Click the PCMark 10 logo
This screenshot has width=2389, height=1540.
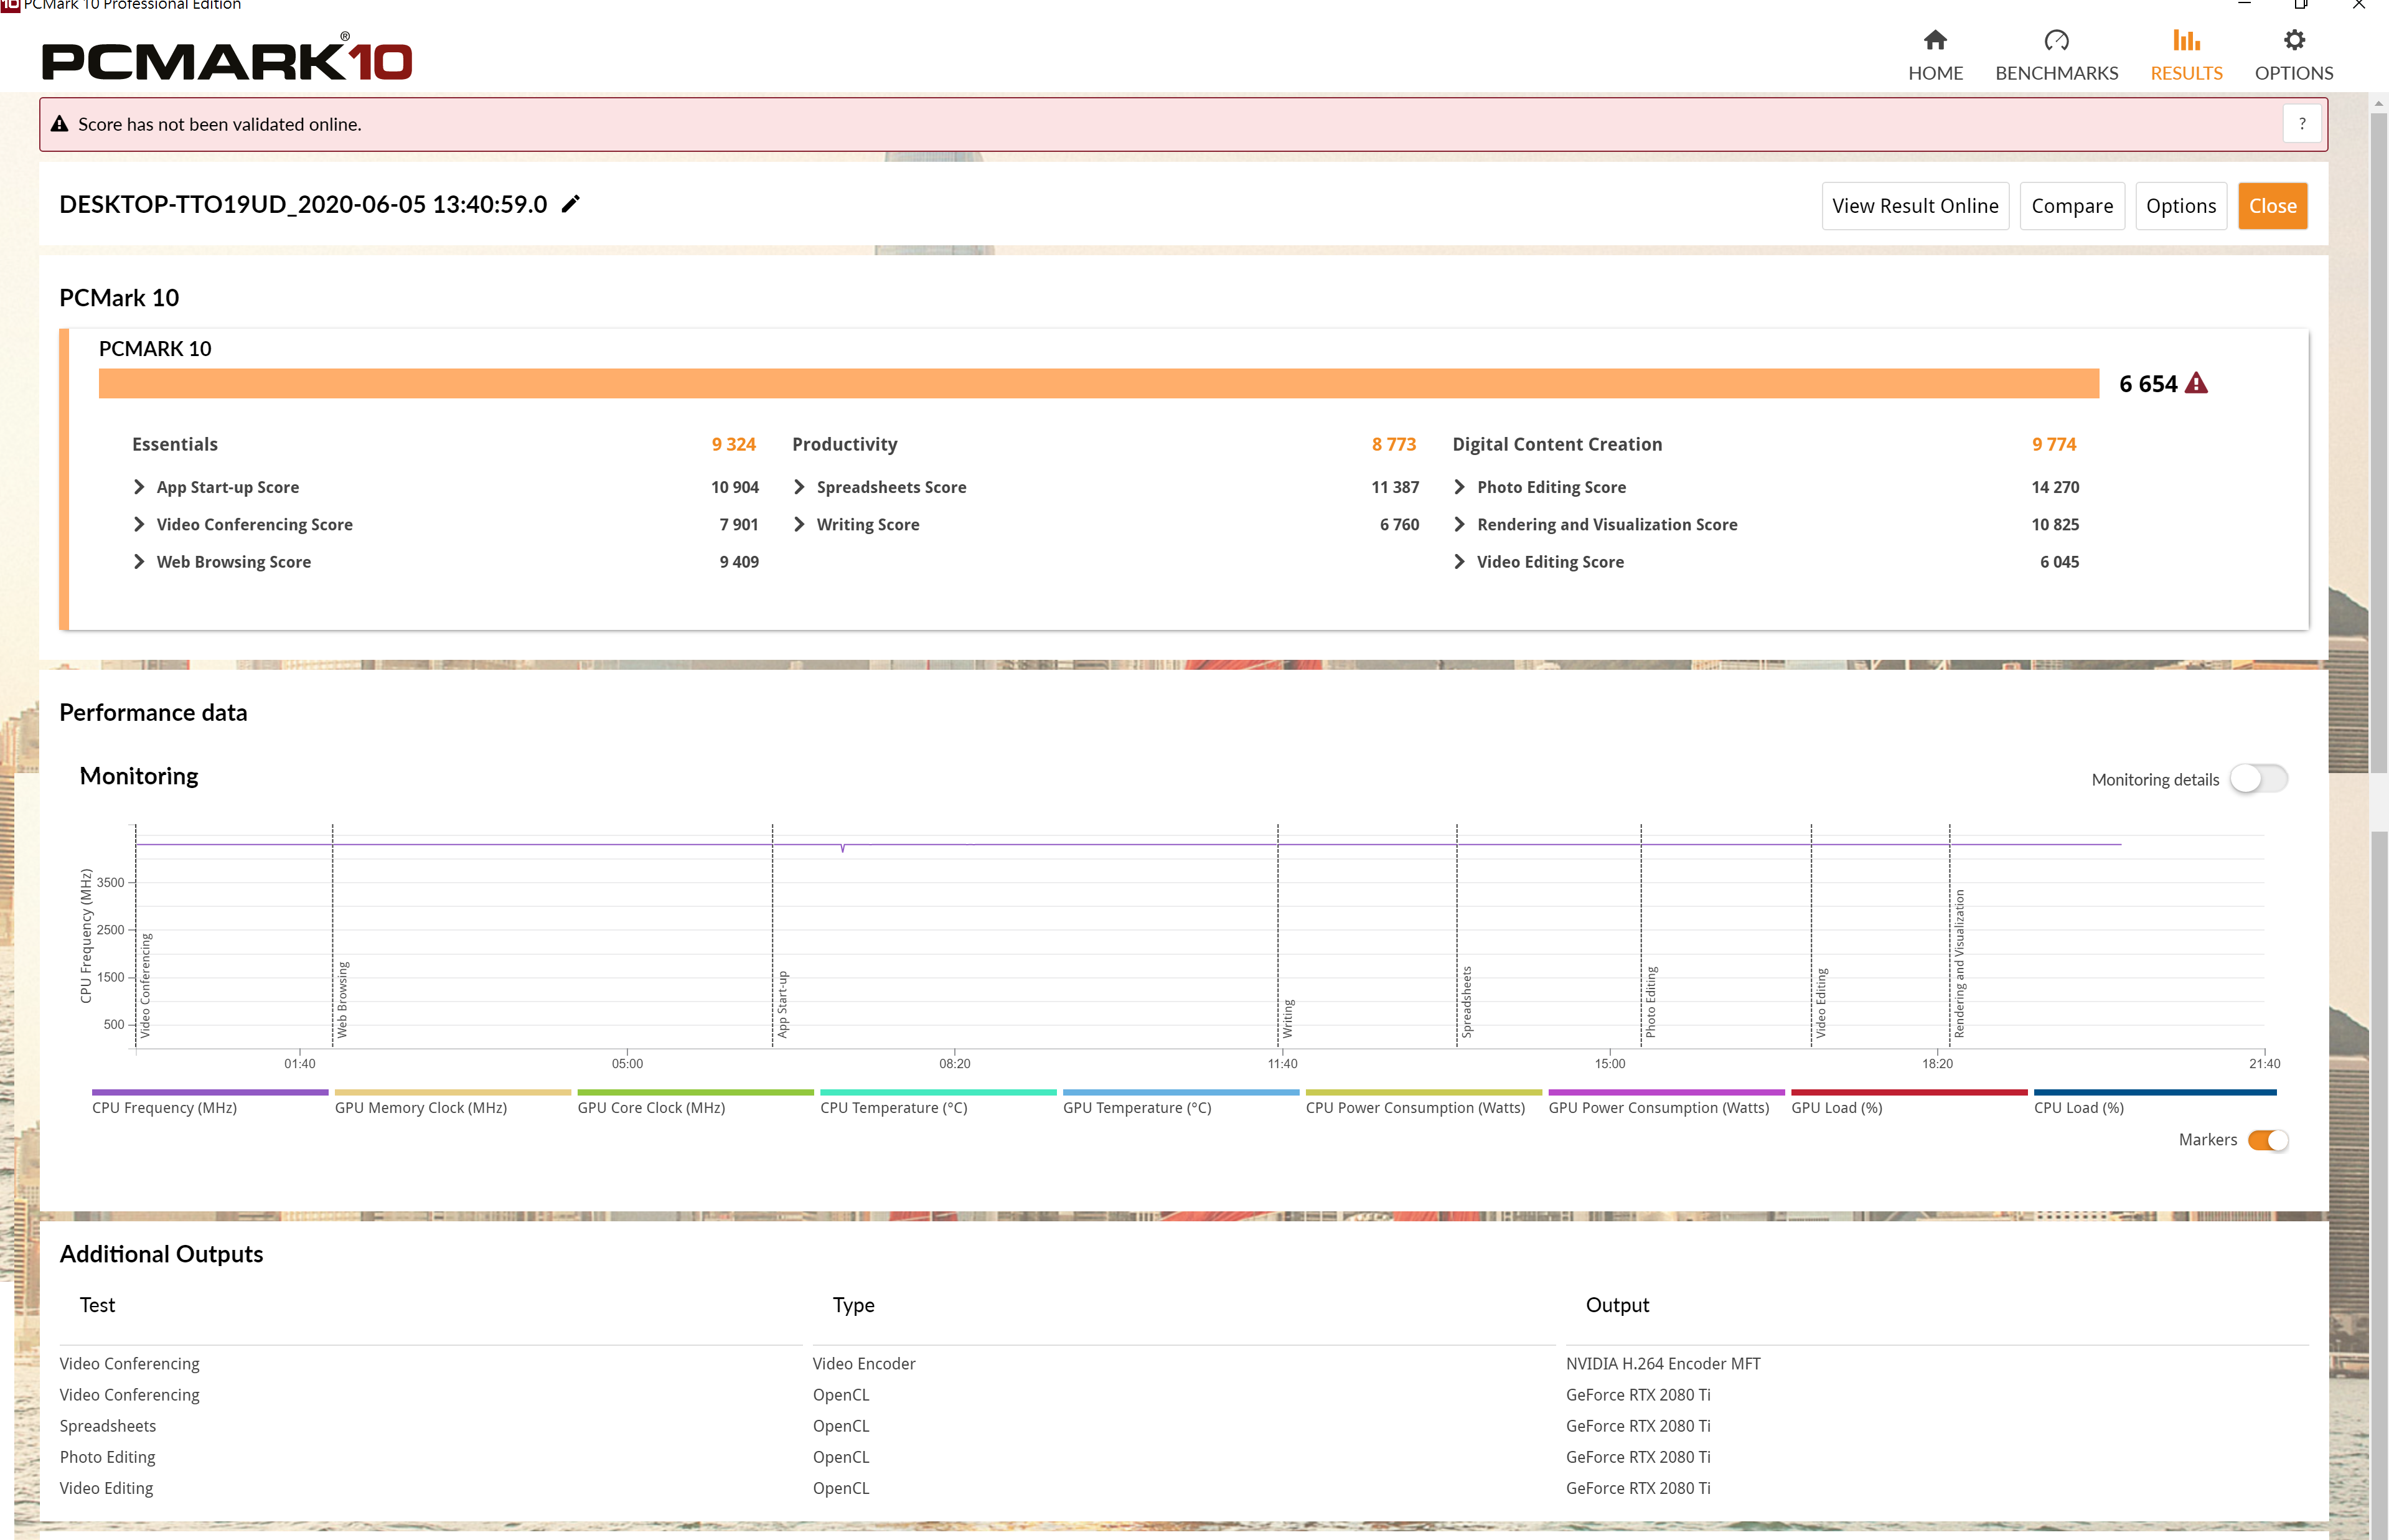pos(227,58)
